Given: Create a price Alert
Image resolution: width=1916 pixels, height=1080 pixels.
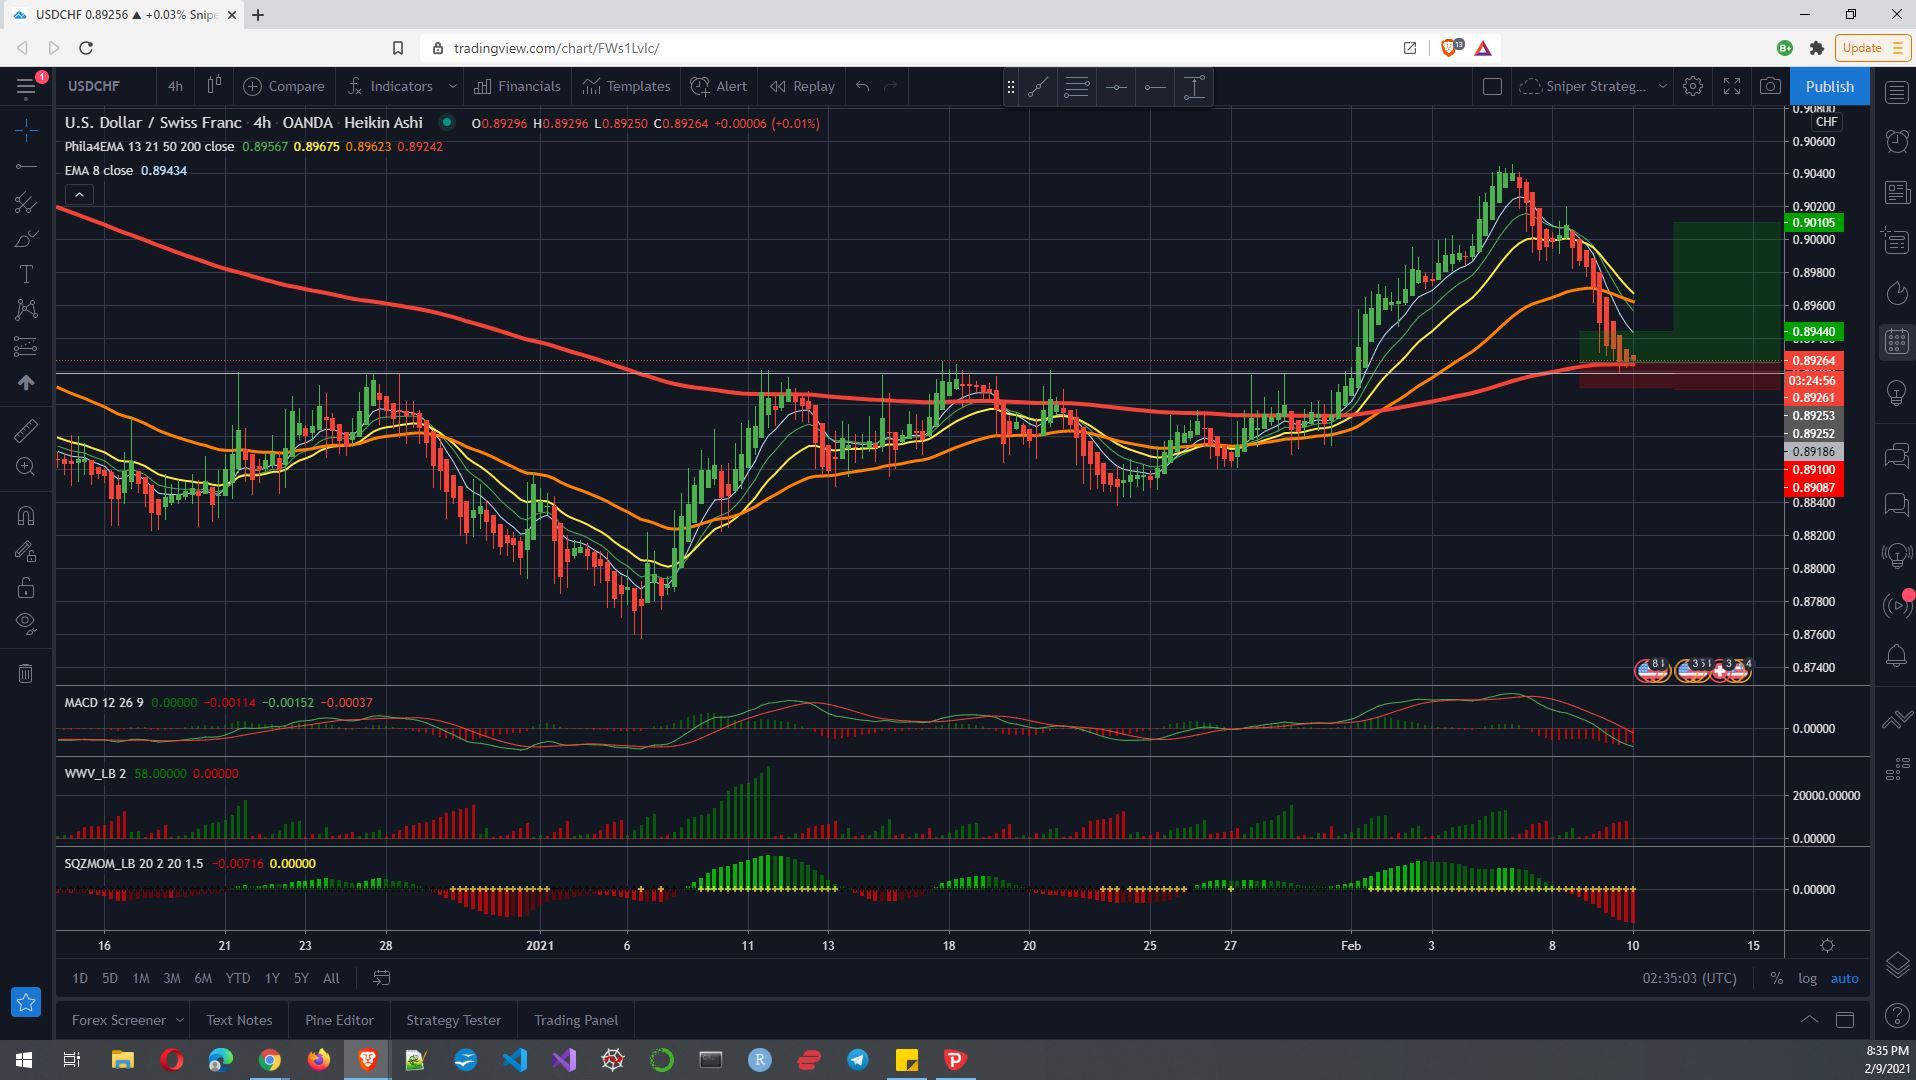Looking at the screenshot, I should 719,86.
